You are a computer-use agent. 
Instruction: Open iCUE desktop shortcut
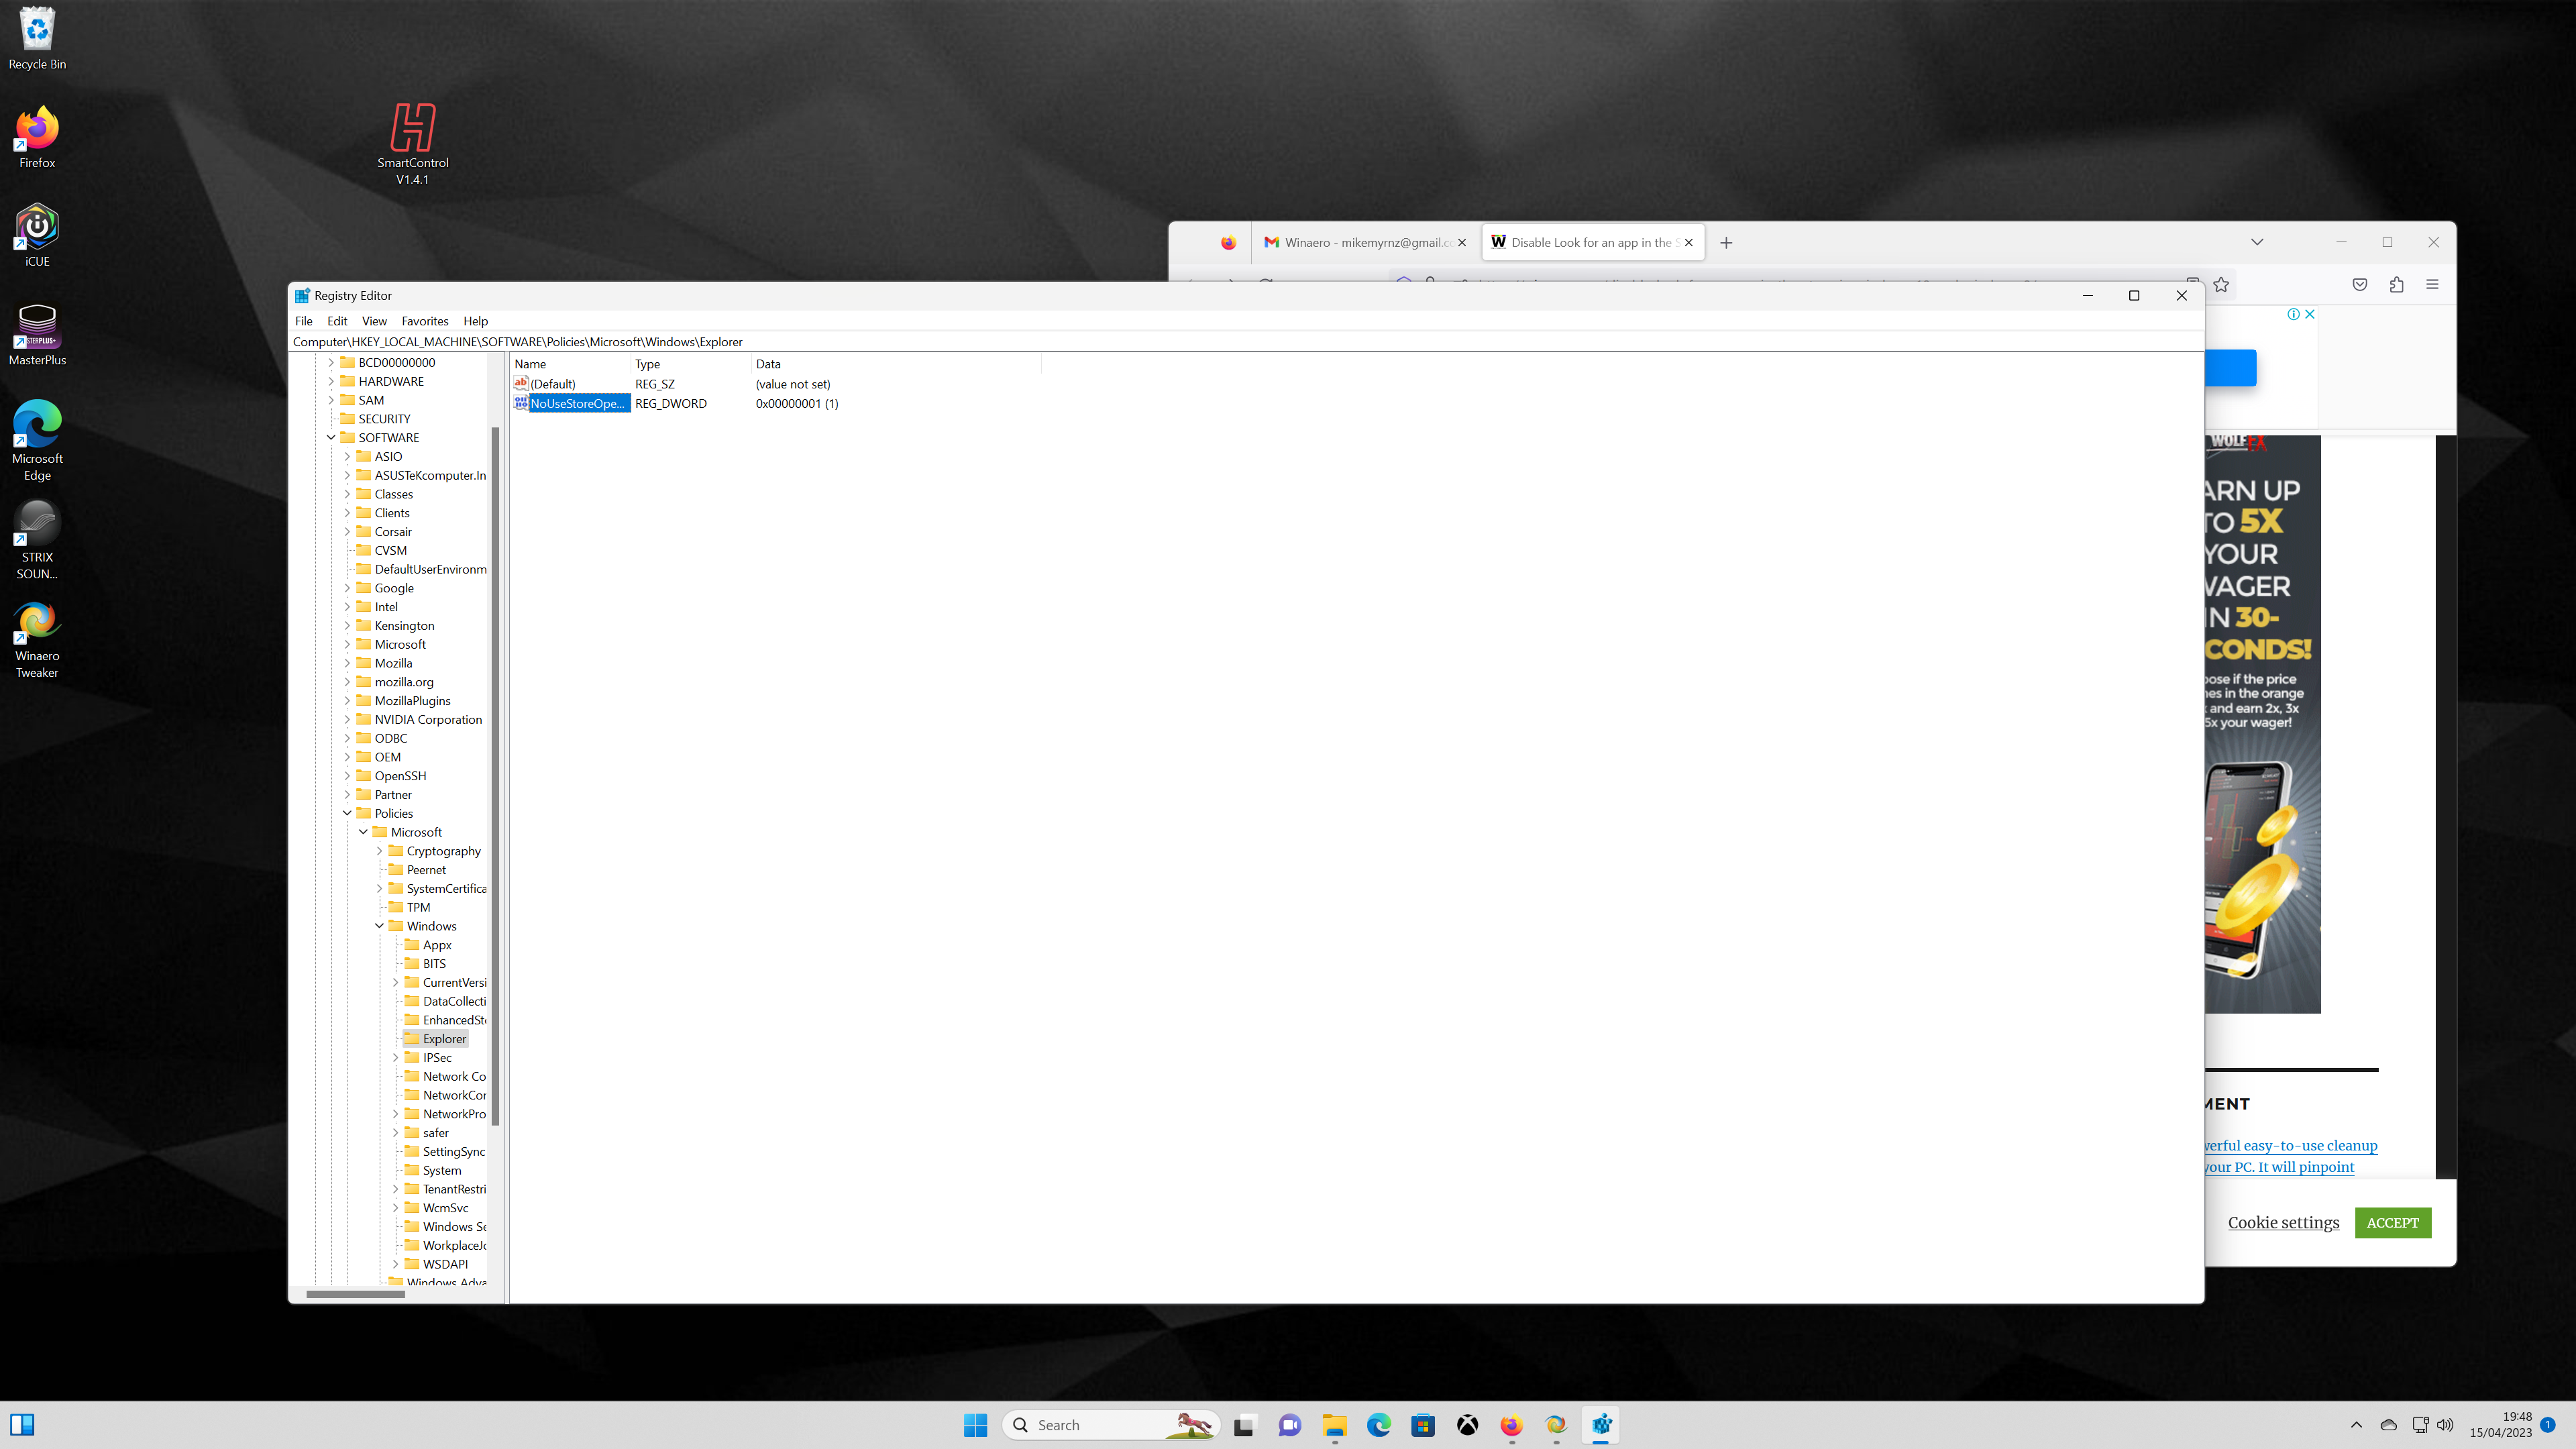click(x=37, y=236)
